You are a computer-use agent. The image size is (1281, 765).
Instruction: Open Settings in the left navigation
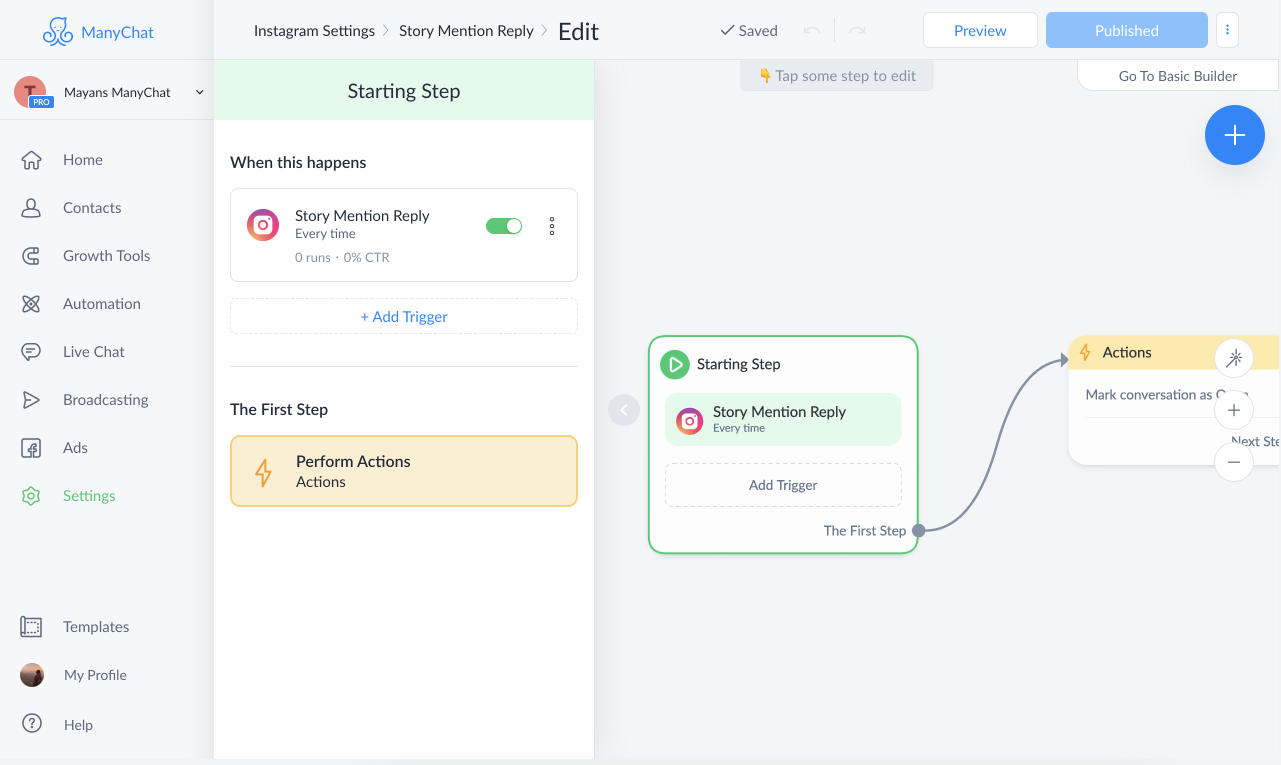pyautogui.click(x=89, y=496)
